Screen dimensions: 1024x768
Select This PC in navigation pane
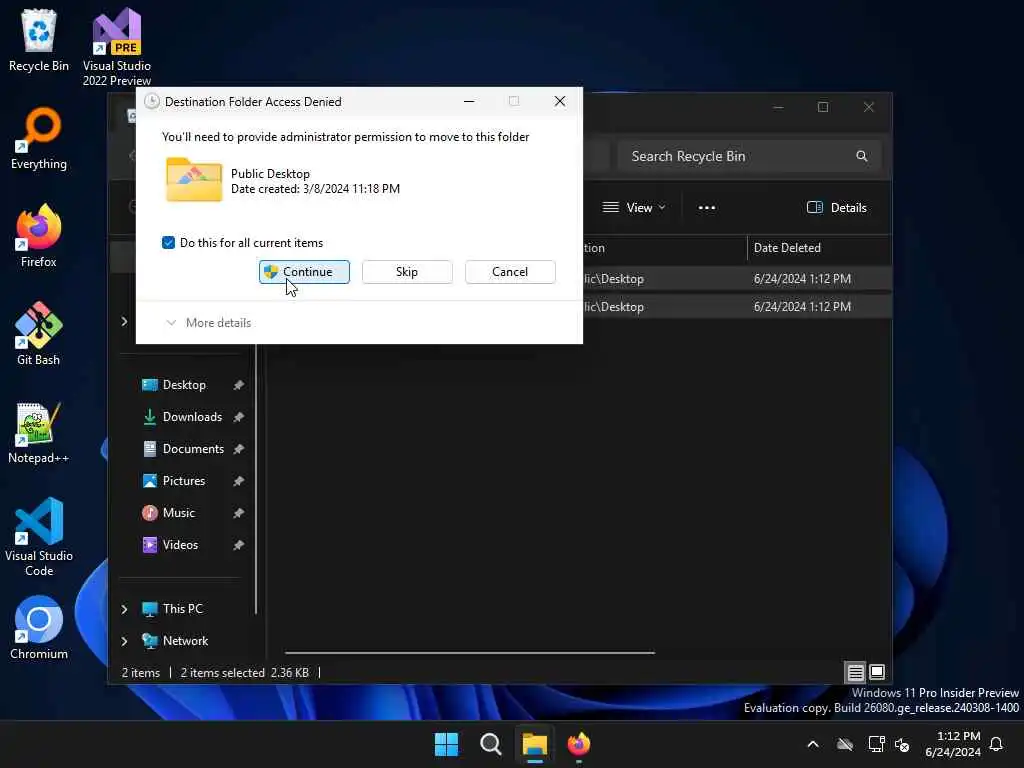click(x=183, y=609)
